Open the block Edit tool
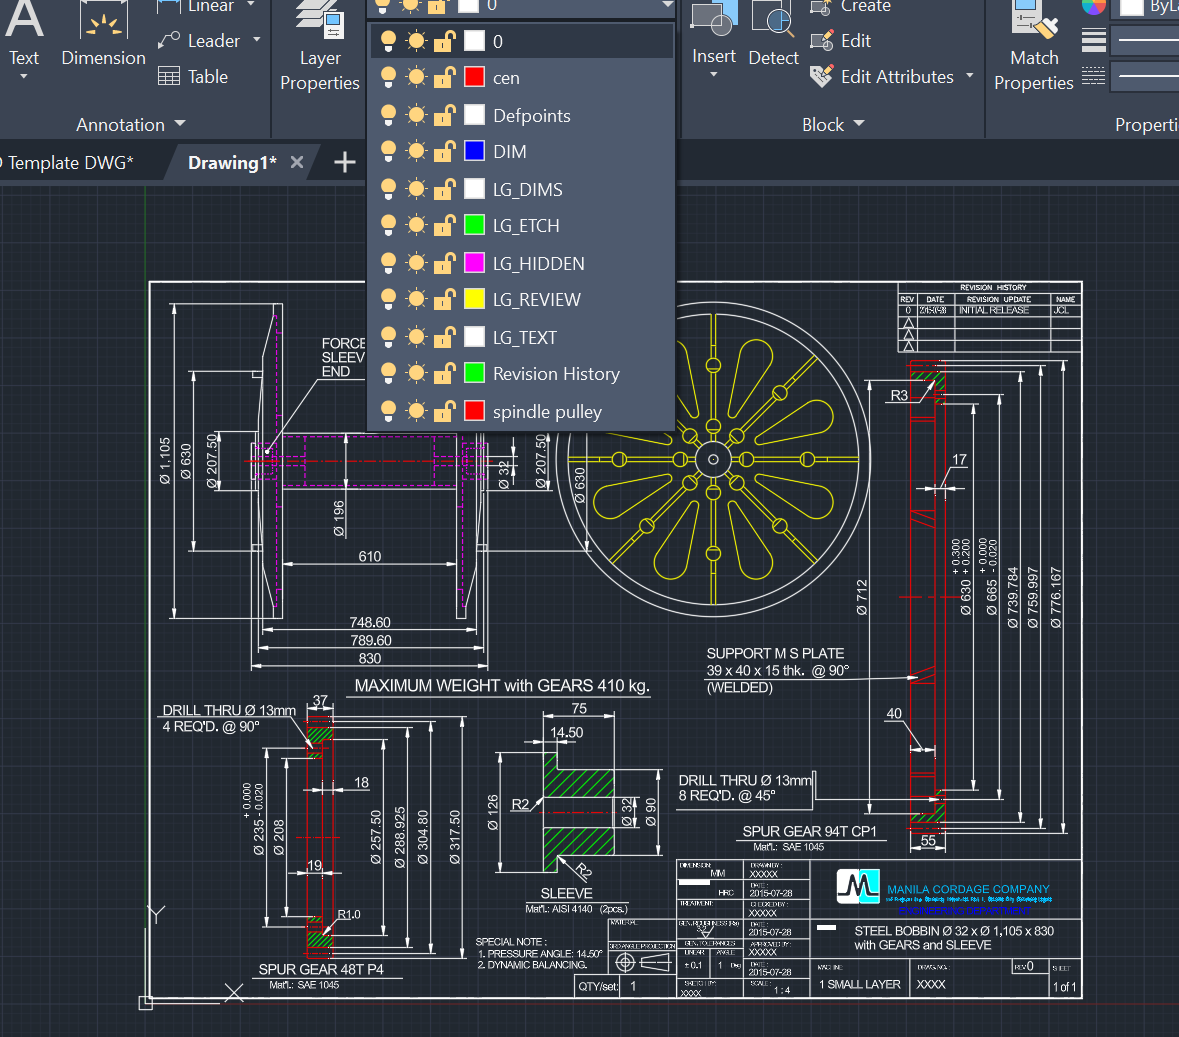The height and width of the screenshot is (1037, 1179). [x=852, y=41]
